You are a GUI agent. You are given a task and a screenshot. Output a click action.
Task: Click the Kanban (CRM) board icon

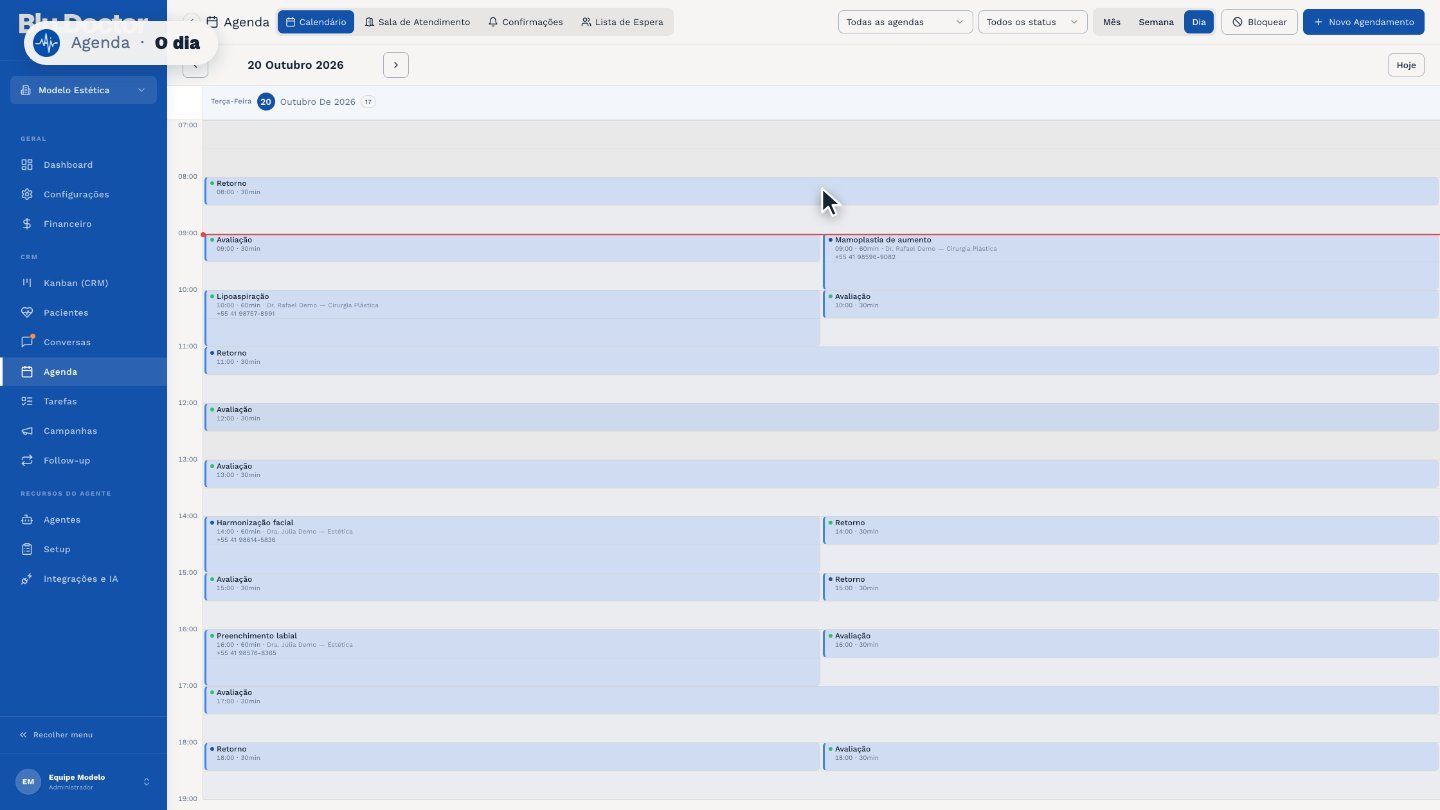coord(27,283)
